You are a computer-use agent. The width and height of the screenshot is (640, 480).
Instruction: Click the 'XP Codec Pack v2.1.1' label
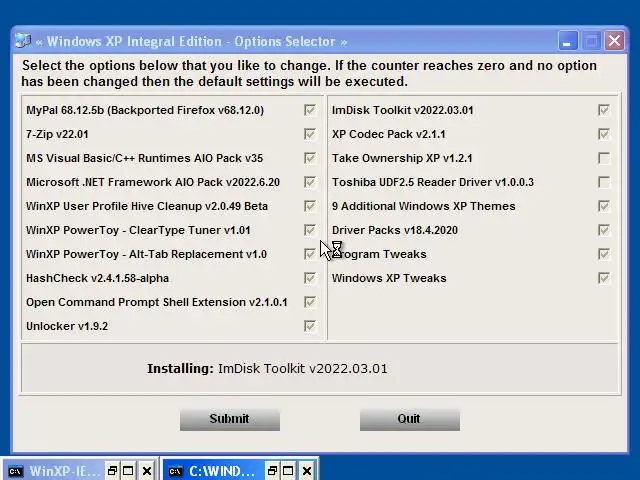tap(389, 134)
